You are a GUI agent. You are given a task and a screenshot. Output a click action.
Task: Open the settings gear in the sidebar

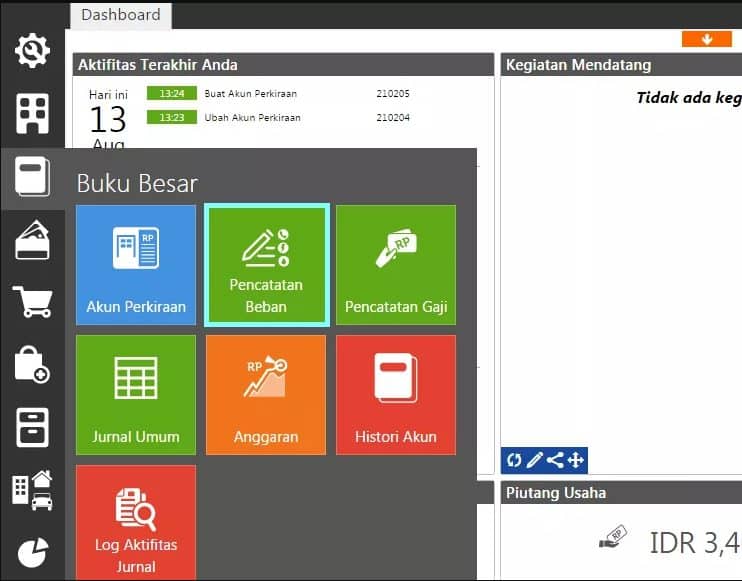pyautogui.click(x=32, y=49)
